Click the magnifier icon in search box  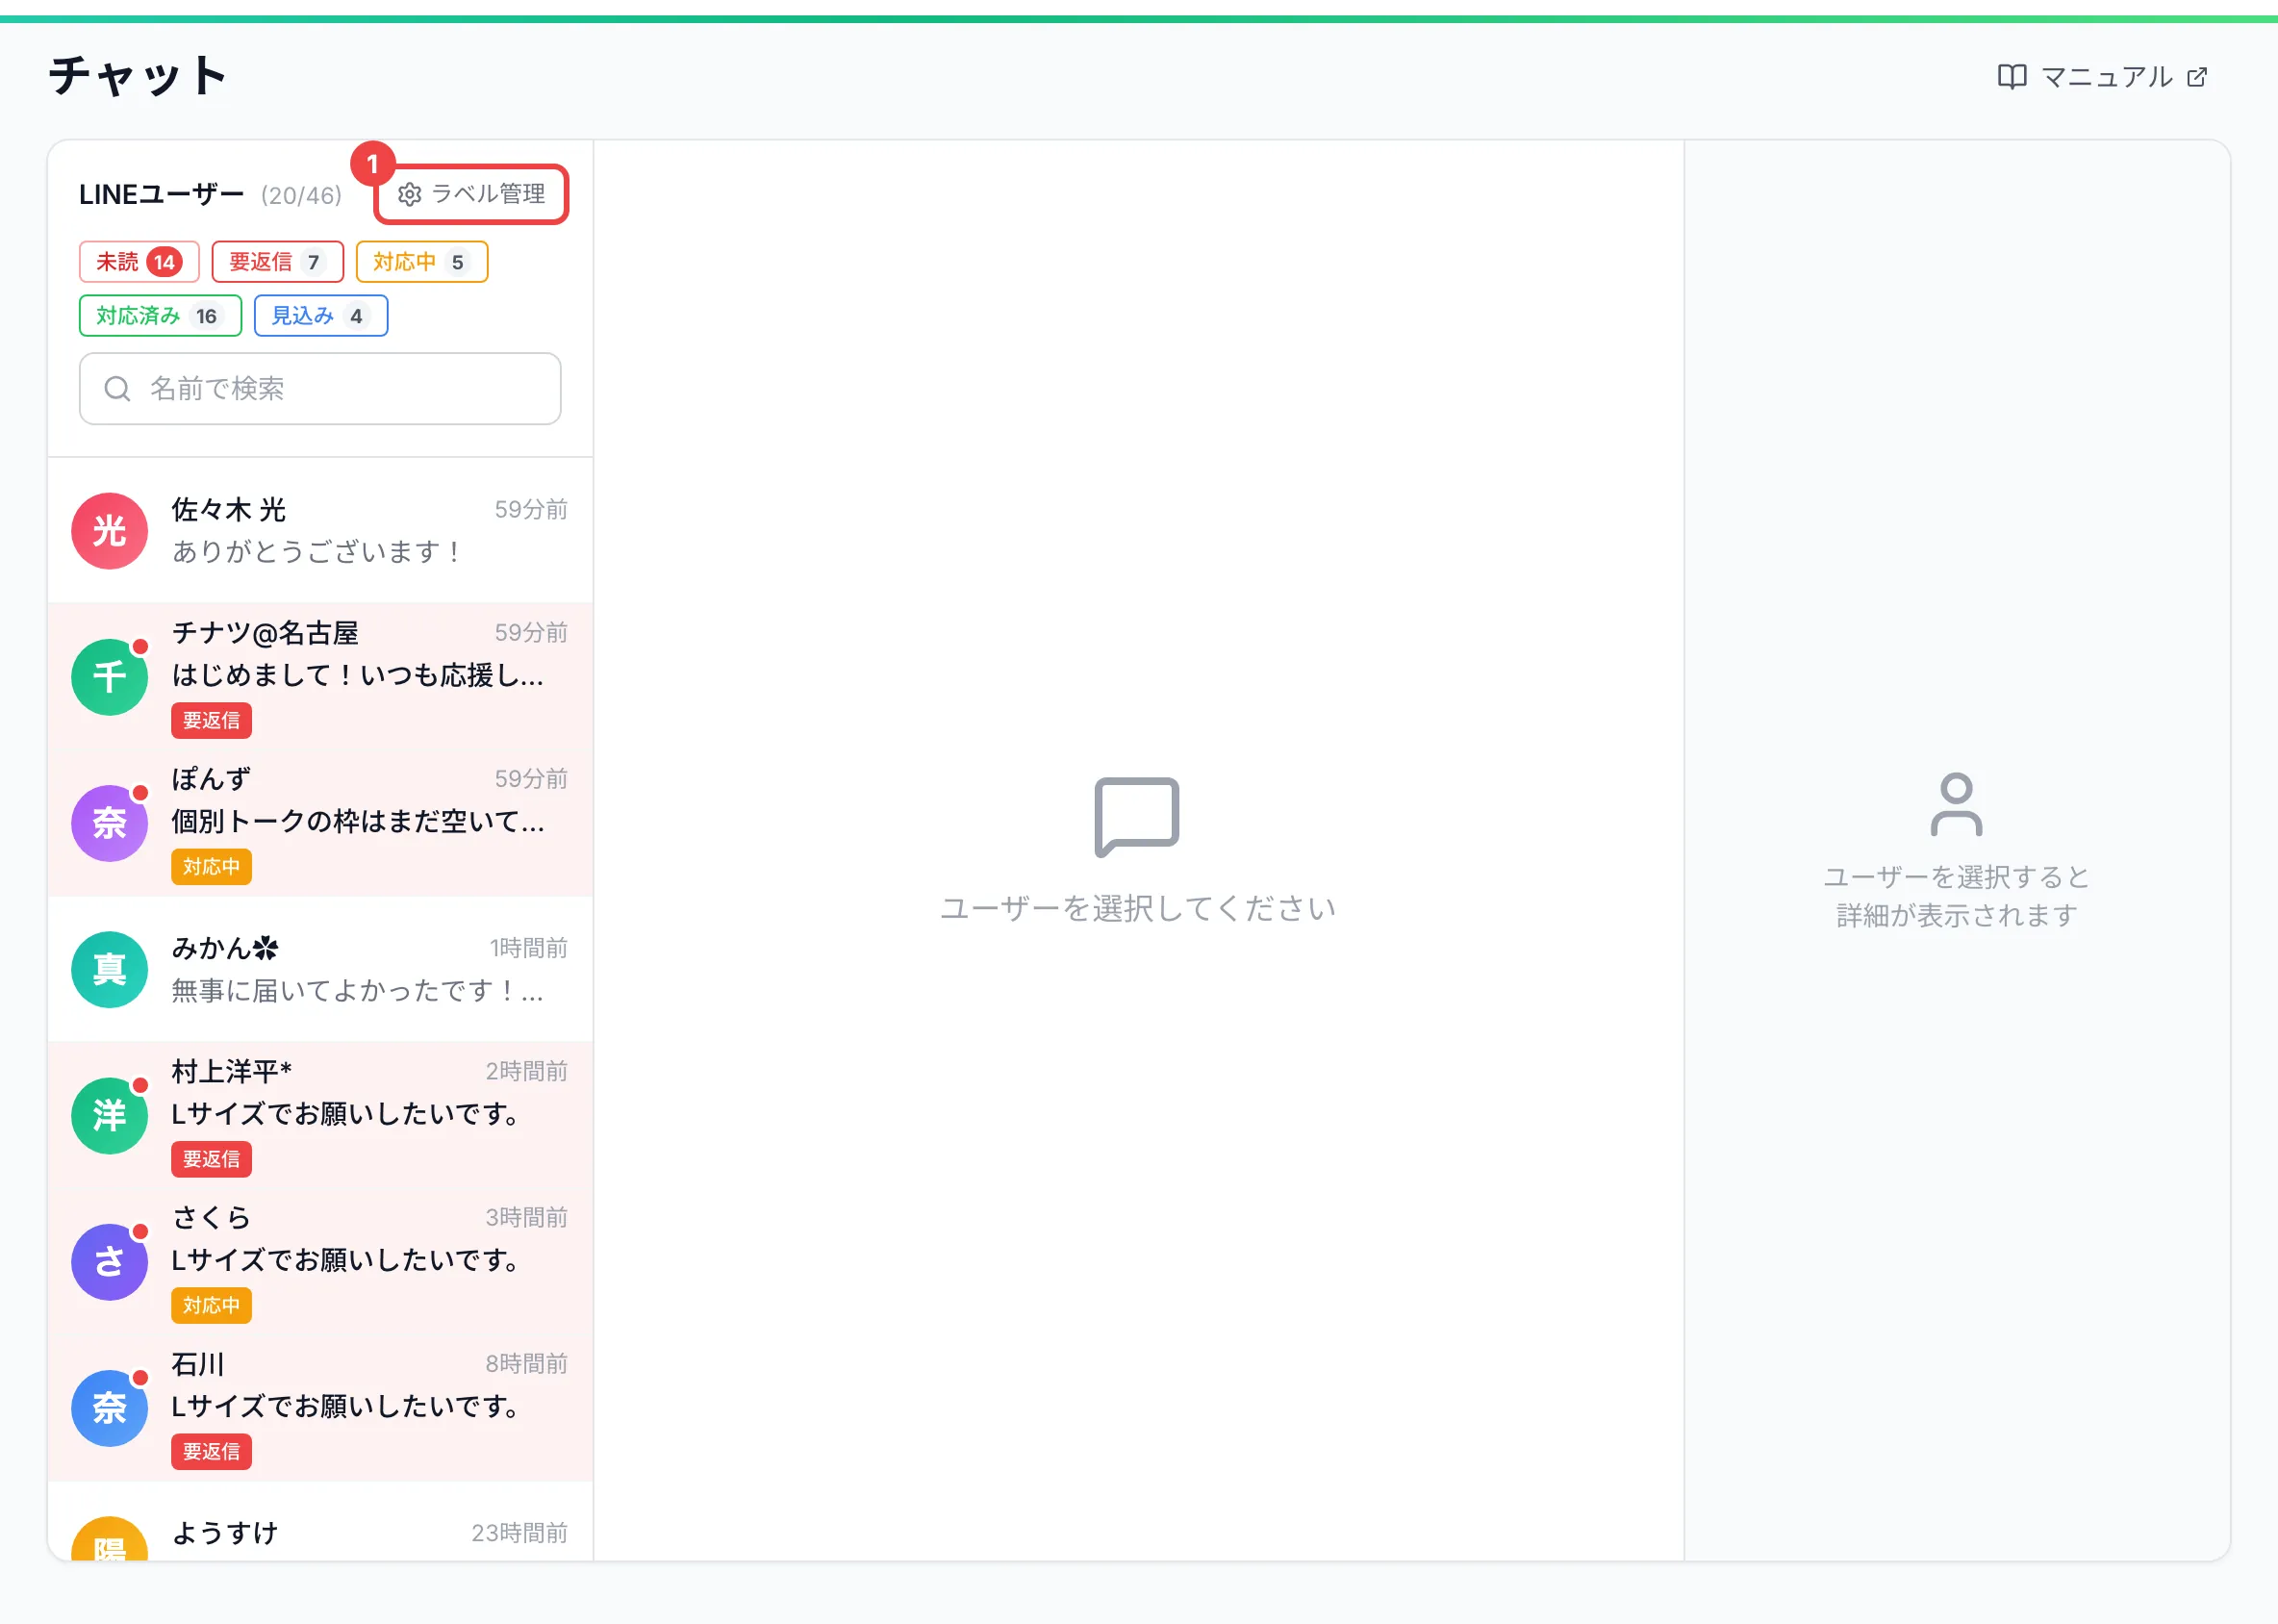[x=117, y=388]
